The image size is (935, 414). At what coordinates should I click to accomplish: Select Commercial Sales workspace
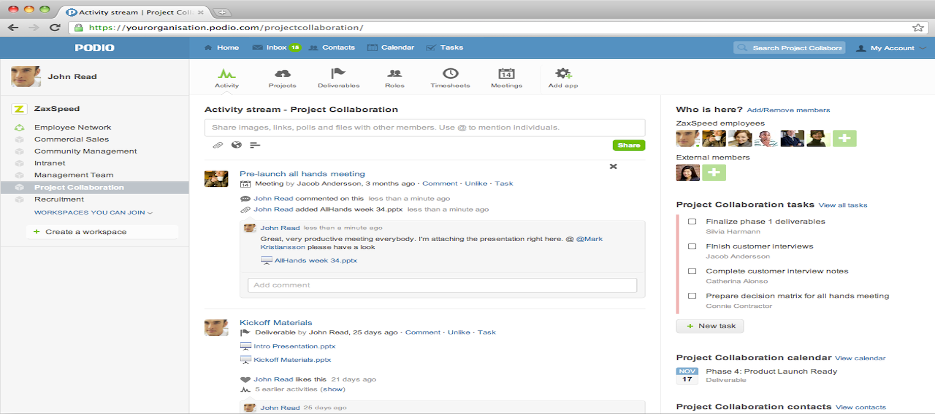tap(72, 139)
